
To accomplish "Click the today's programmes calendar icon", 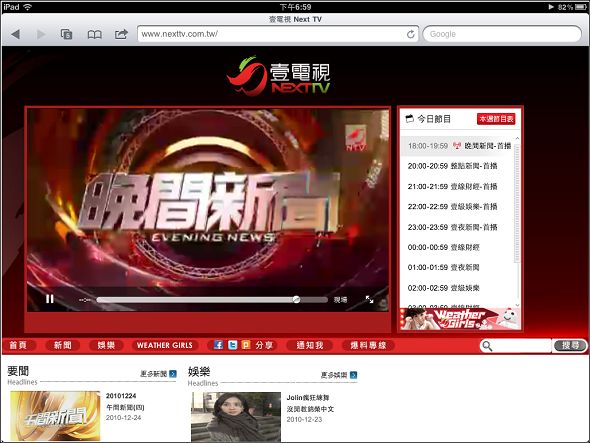I will coord(409,119).
